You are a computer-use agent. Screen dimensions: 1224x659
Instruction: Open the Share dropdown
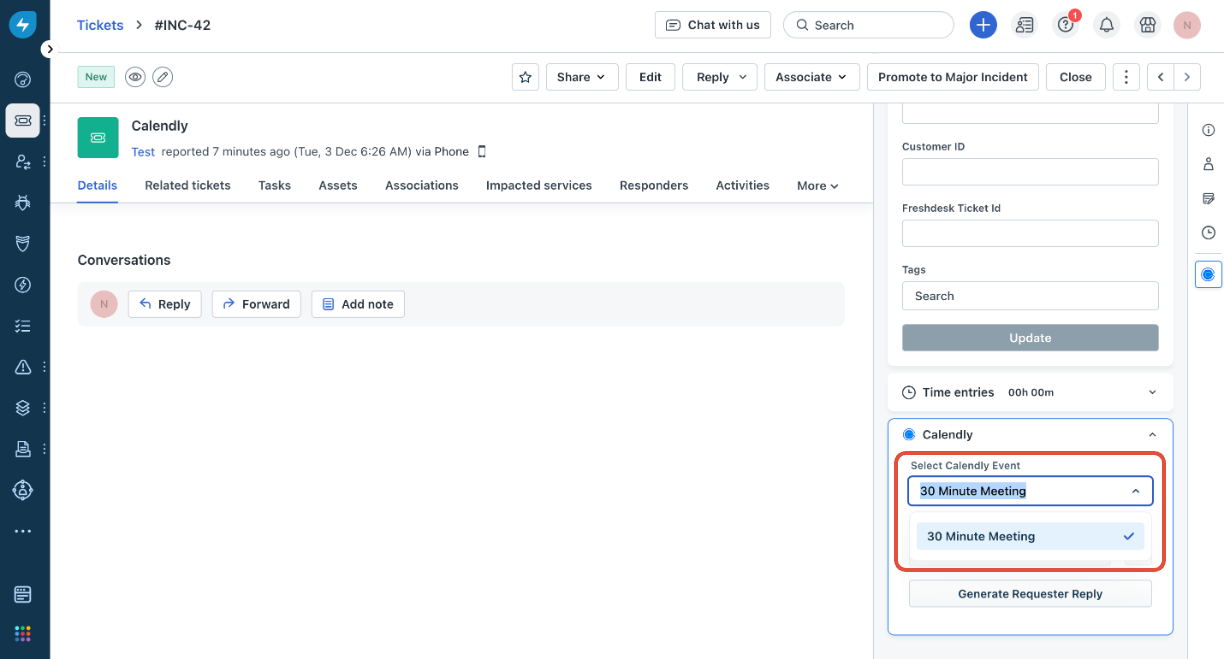pos(581,77)
